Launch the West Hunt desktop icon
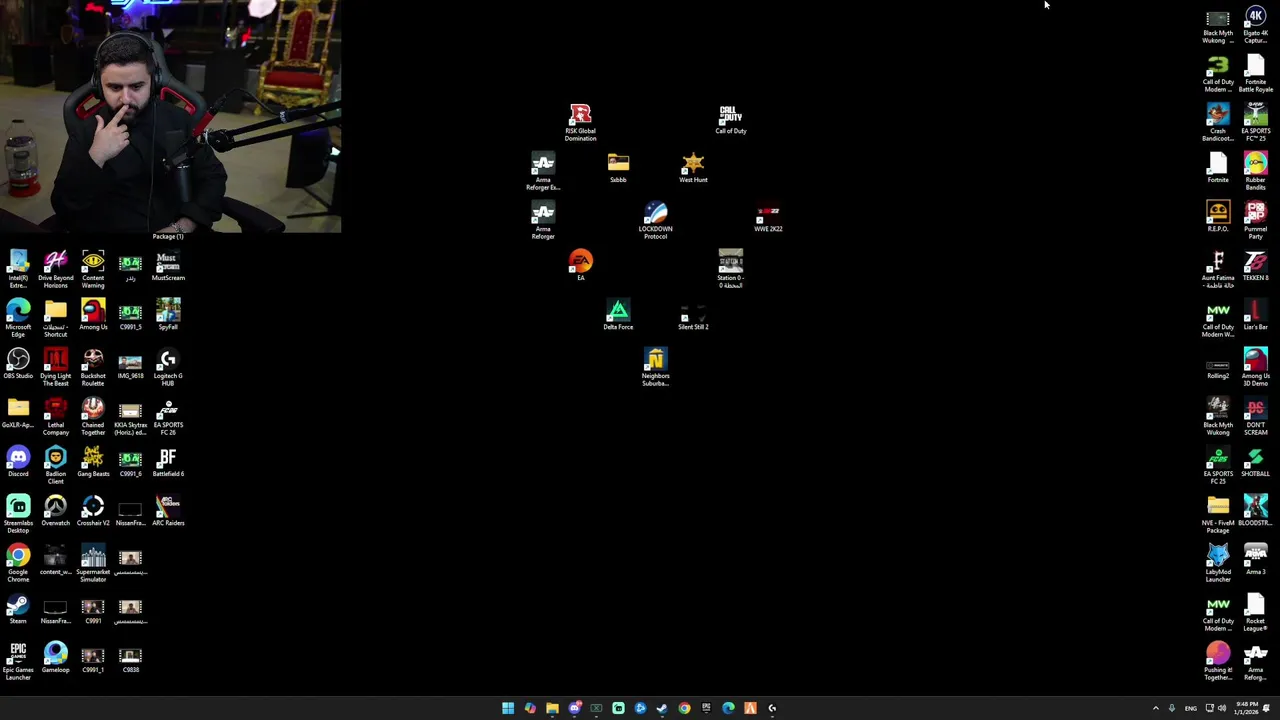 [x=693, y=168]
